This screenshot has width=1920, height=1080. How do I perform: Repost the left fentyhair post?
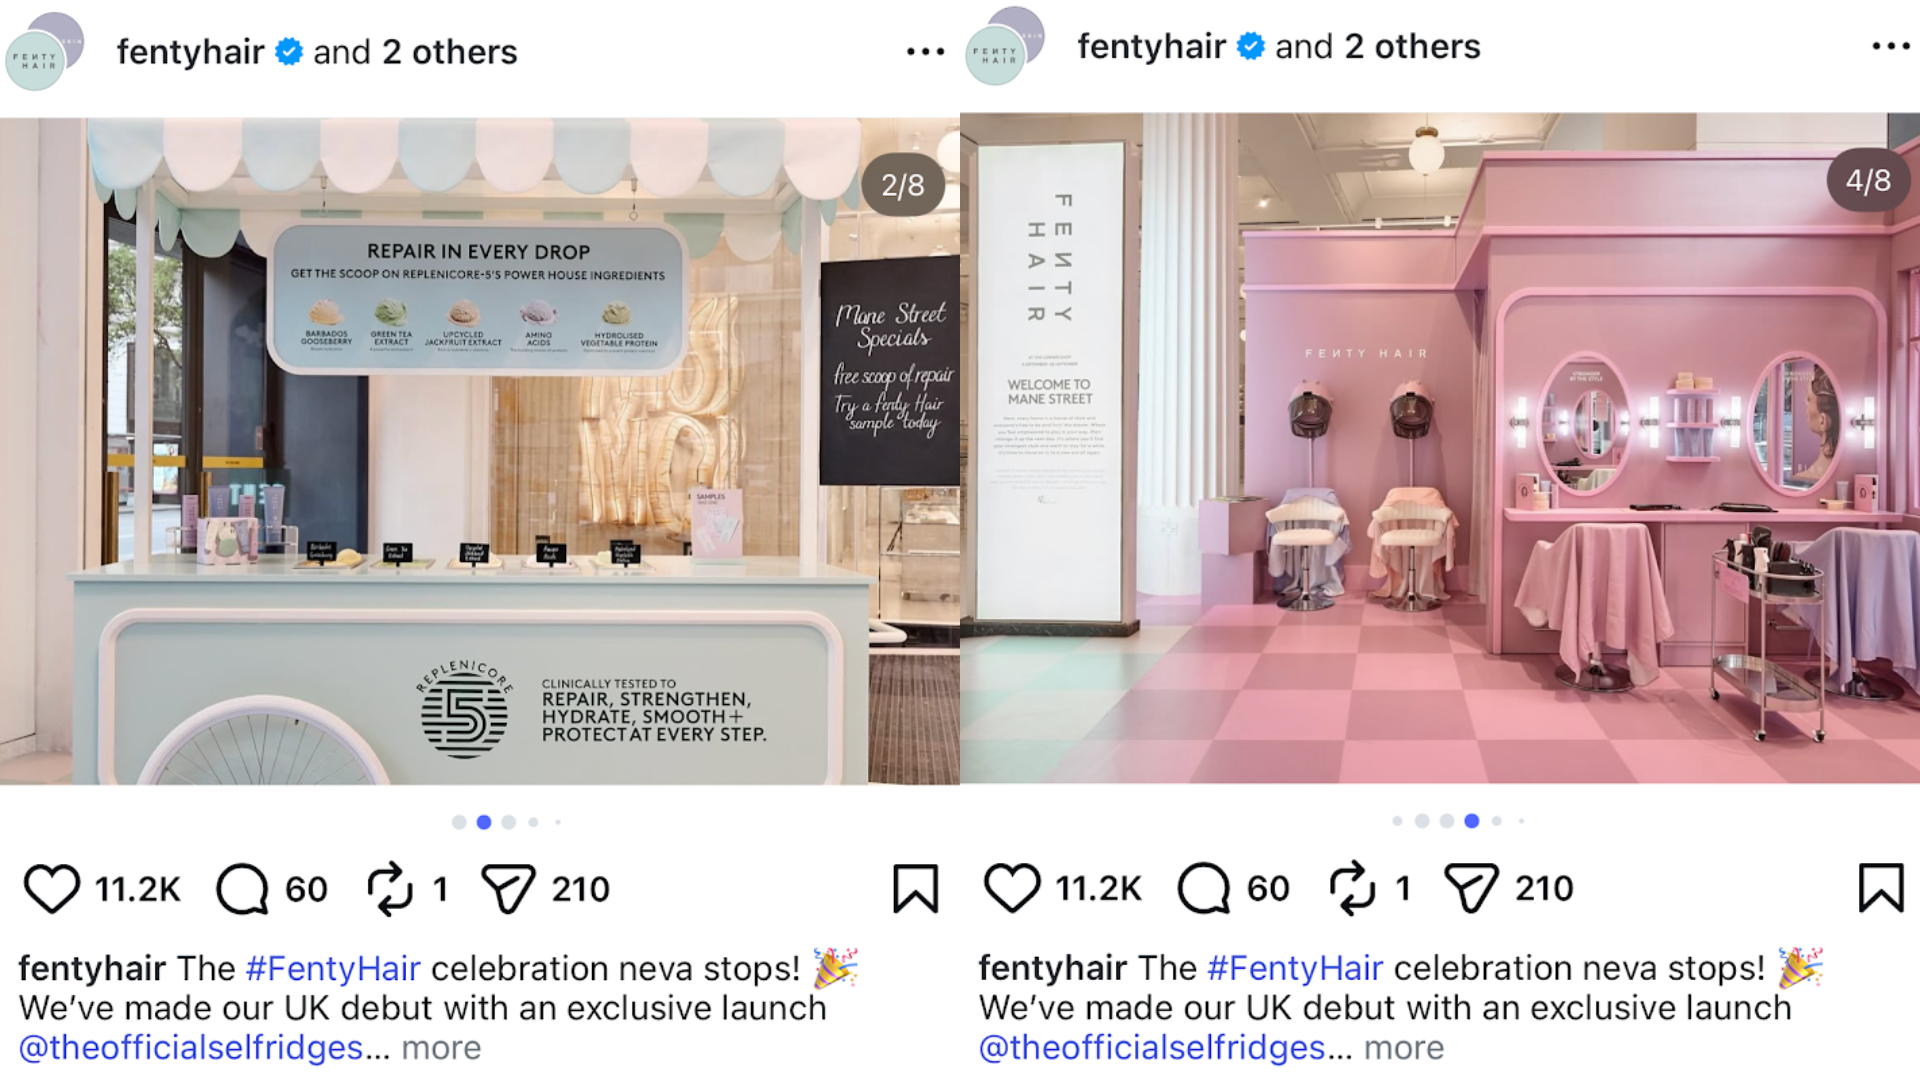[389, 888]
